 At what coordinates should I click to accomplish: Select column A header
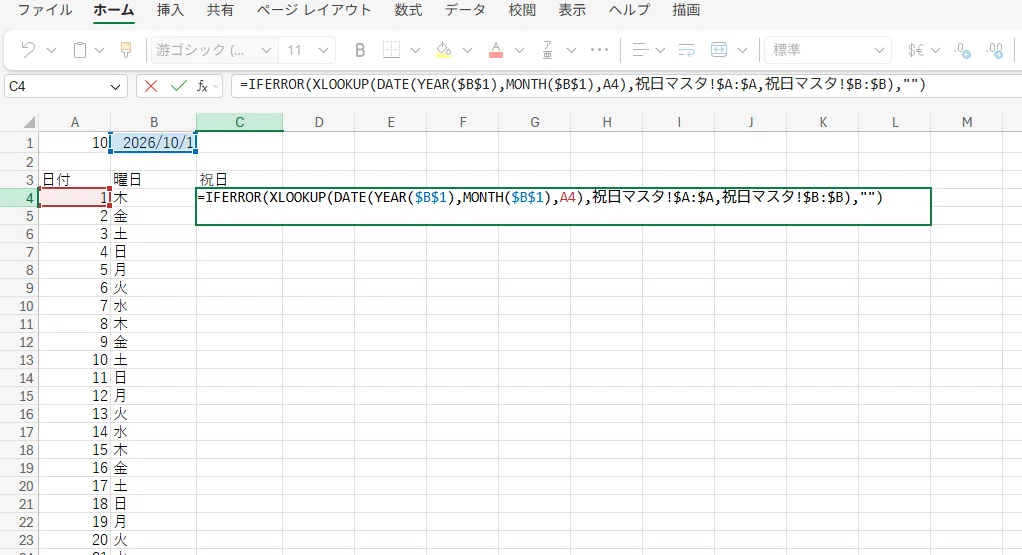click(x=75, y=122)
